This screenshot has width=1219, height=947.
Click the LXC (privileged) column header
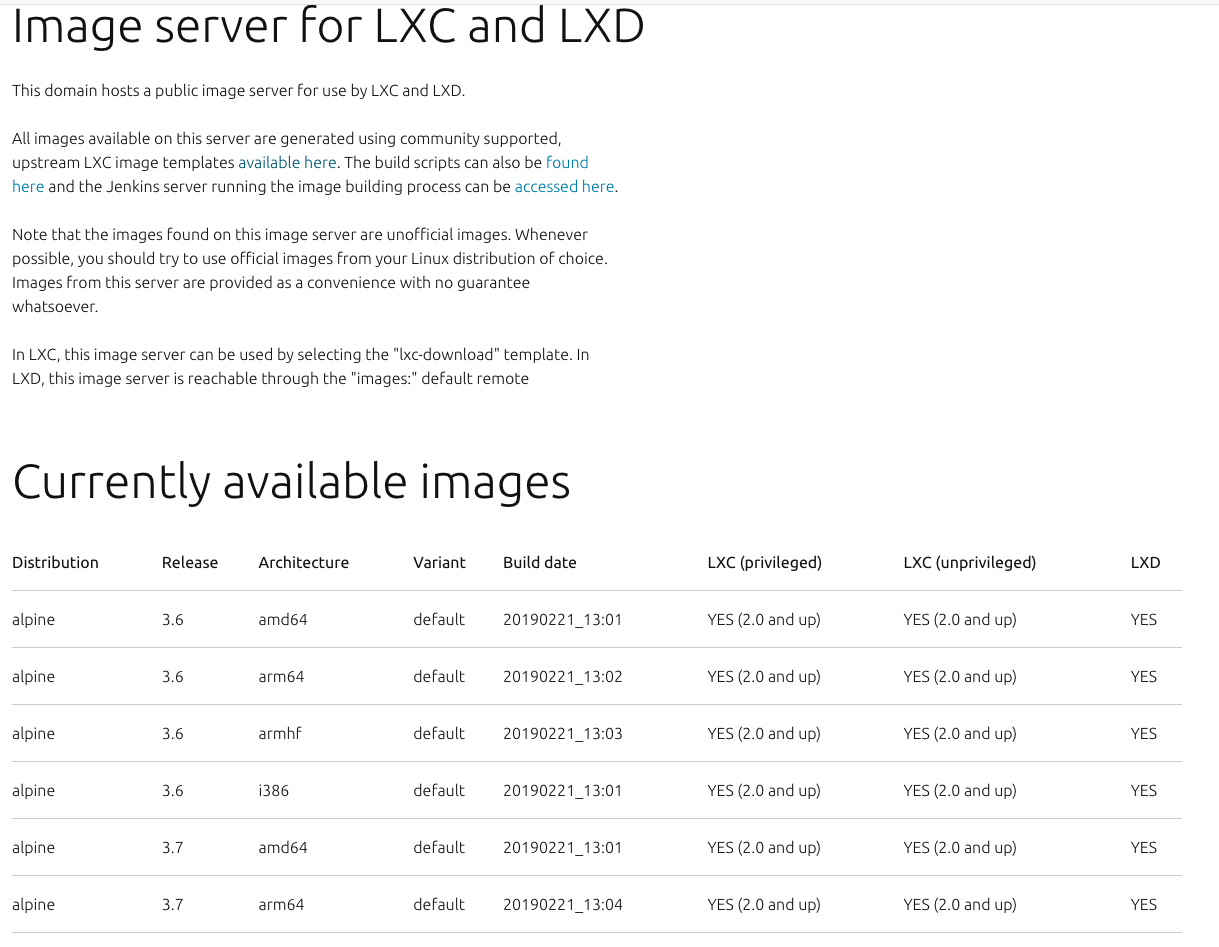click(x=764, y=562)
